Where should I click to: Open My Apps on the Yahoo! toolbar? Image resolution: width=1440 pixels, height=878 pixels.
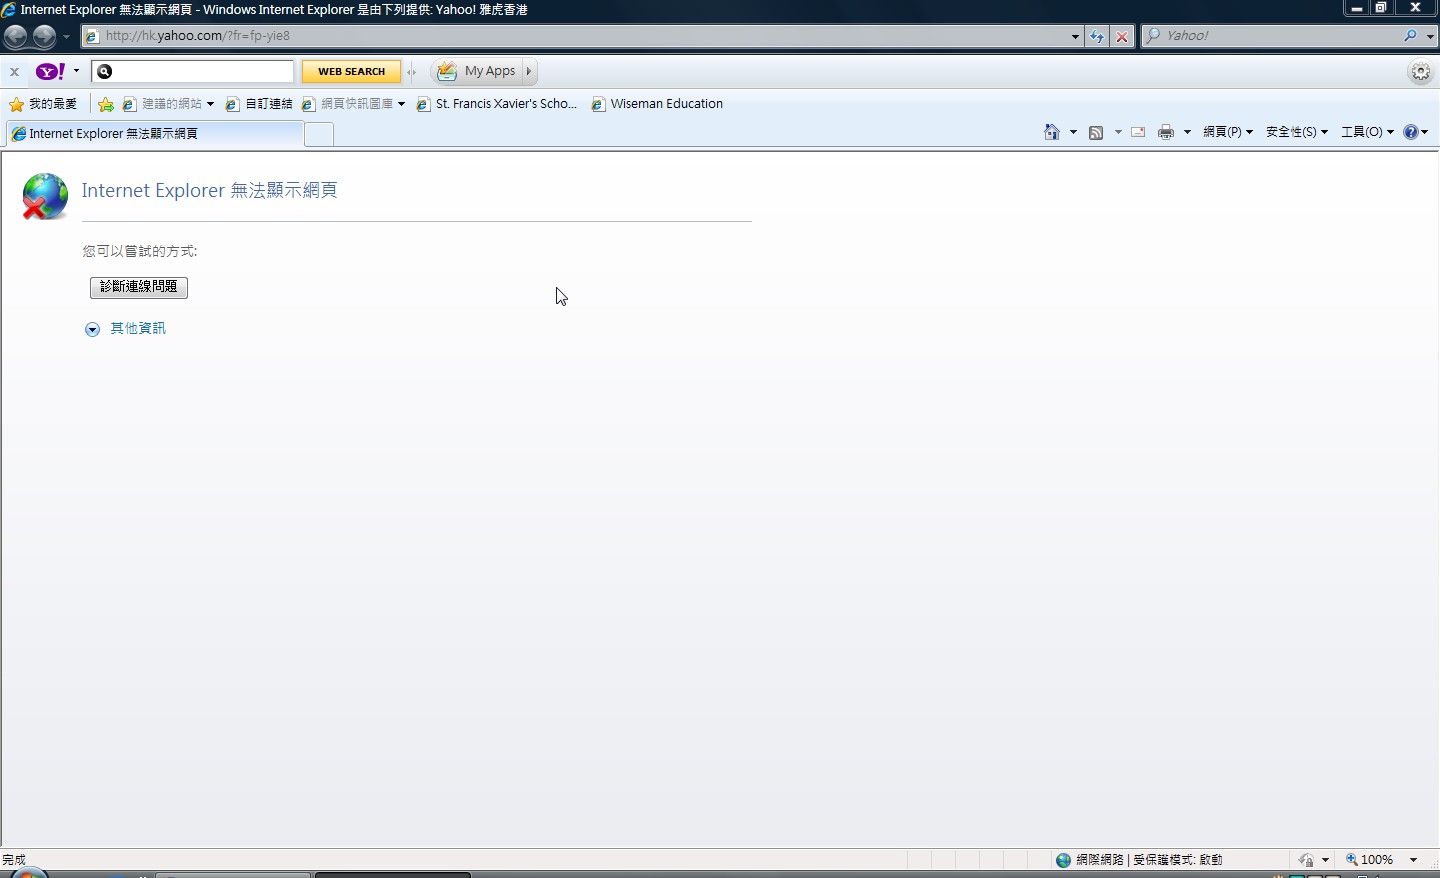click(x=477, y=71)
